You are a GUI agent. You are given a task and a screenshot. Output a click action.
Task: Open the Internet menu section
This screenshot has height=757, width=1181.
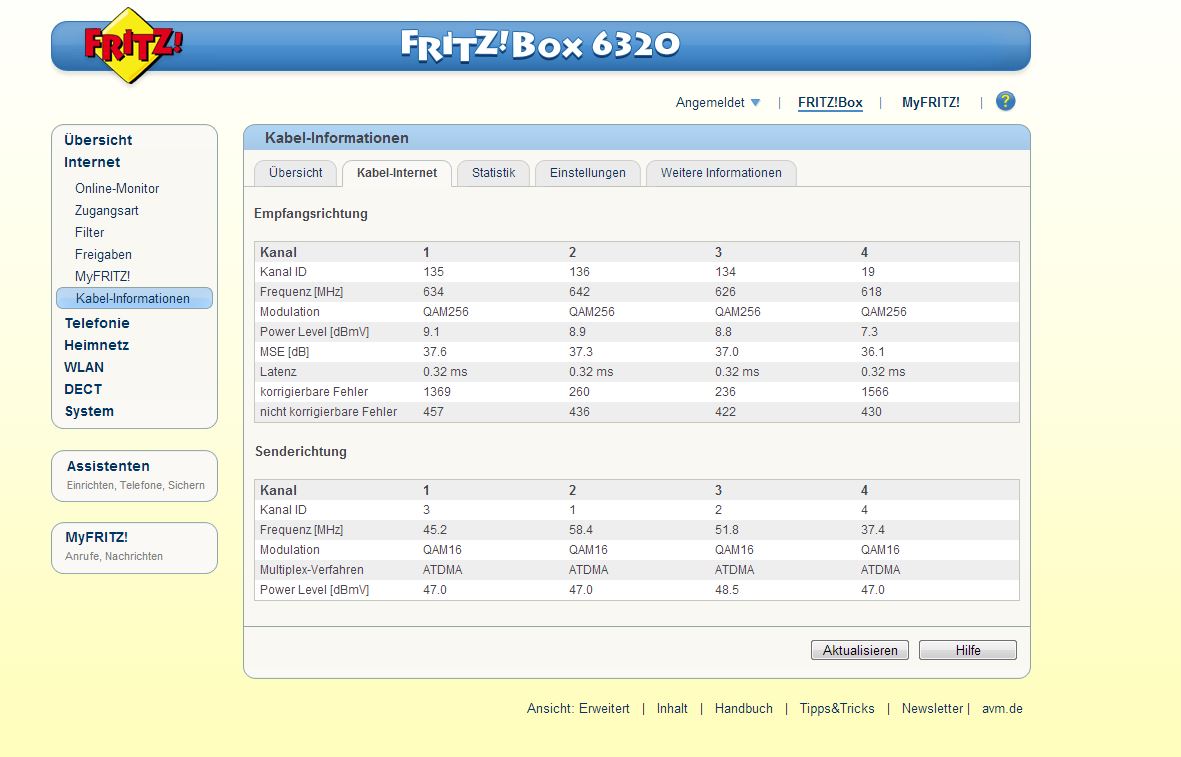(92, 162)
